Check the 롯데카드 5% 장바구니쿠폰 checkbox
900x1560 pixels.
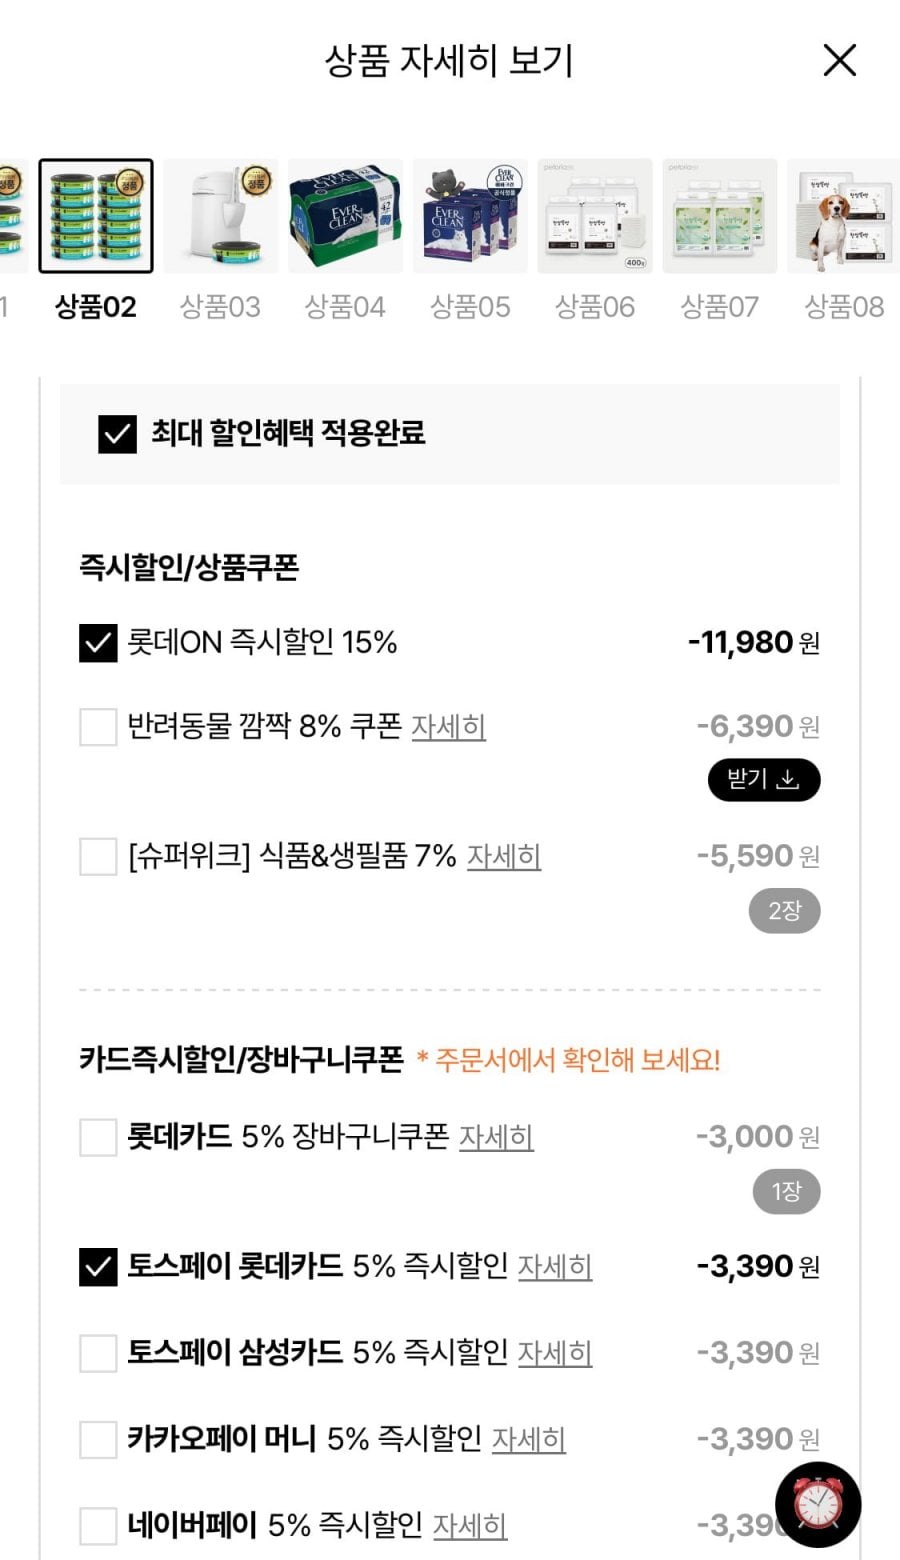click(x=98, y=1137)
